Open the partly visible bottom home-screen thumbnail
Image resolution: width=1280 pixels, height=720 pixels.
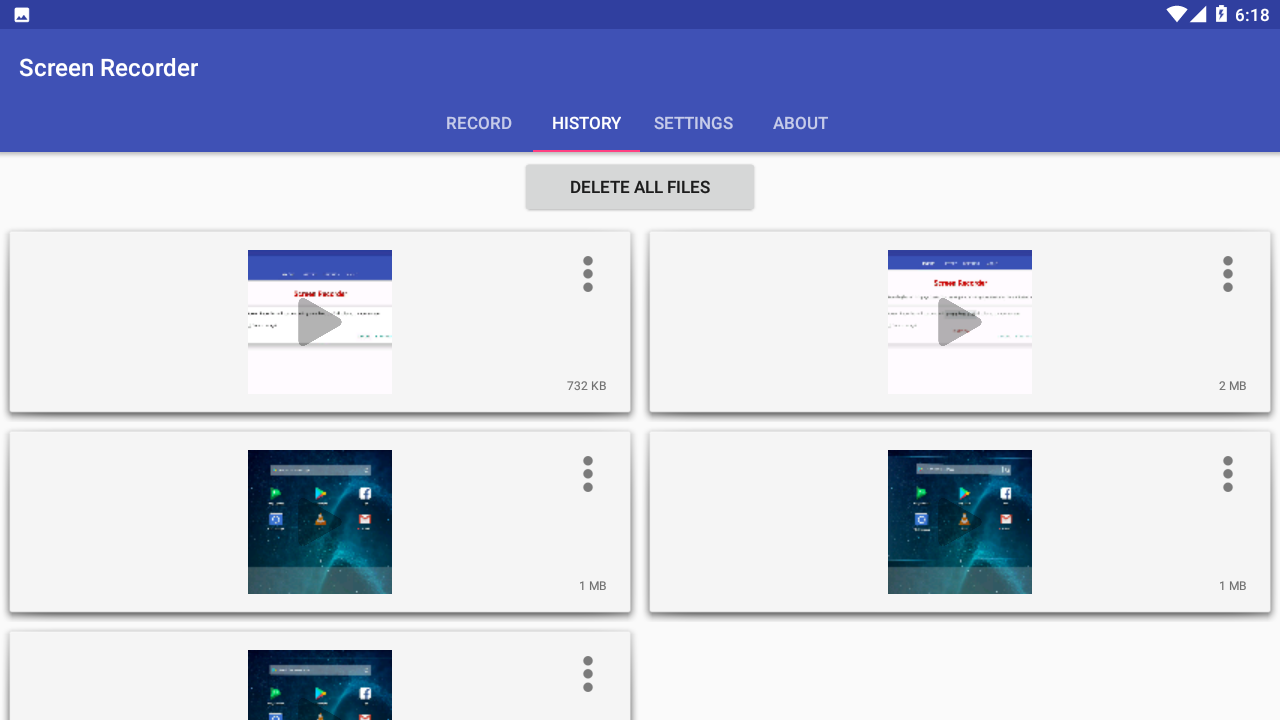(320, 685)
